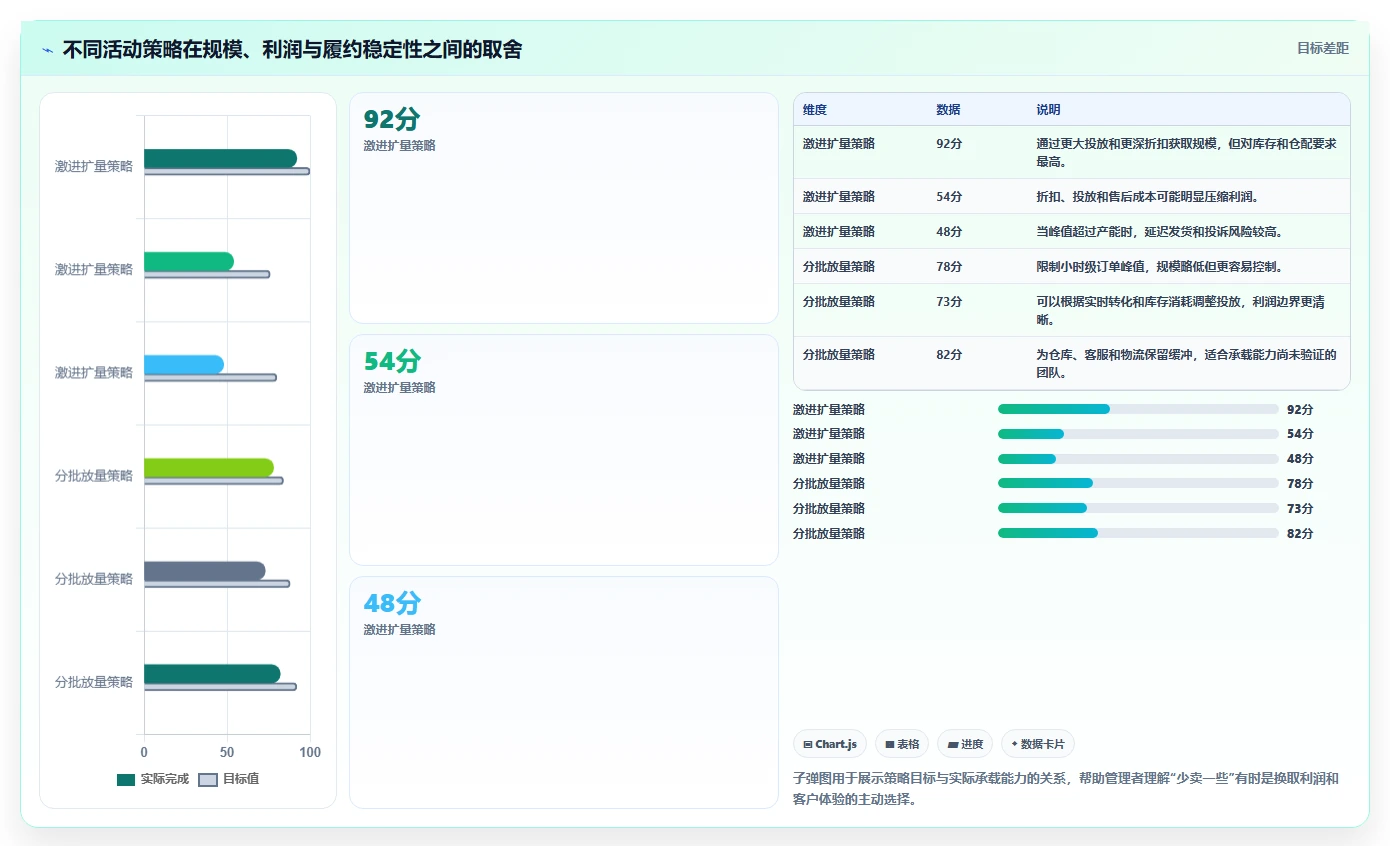This screenshot has width=1390, height=846.
Task: Click the lime green bar in the bullet chart
Action: point(209,467)
